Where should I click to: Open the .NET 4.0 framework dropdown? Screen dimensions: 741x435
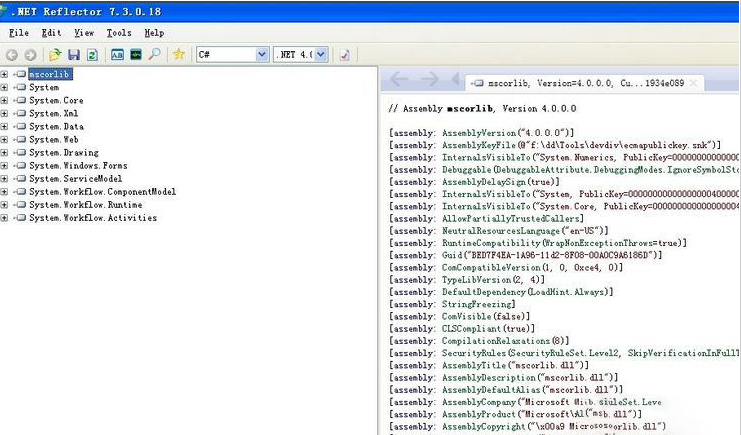[x=321, y=55]
